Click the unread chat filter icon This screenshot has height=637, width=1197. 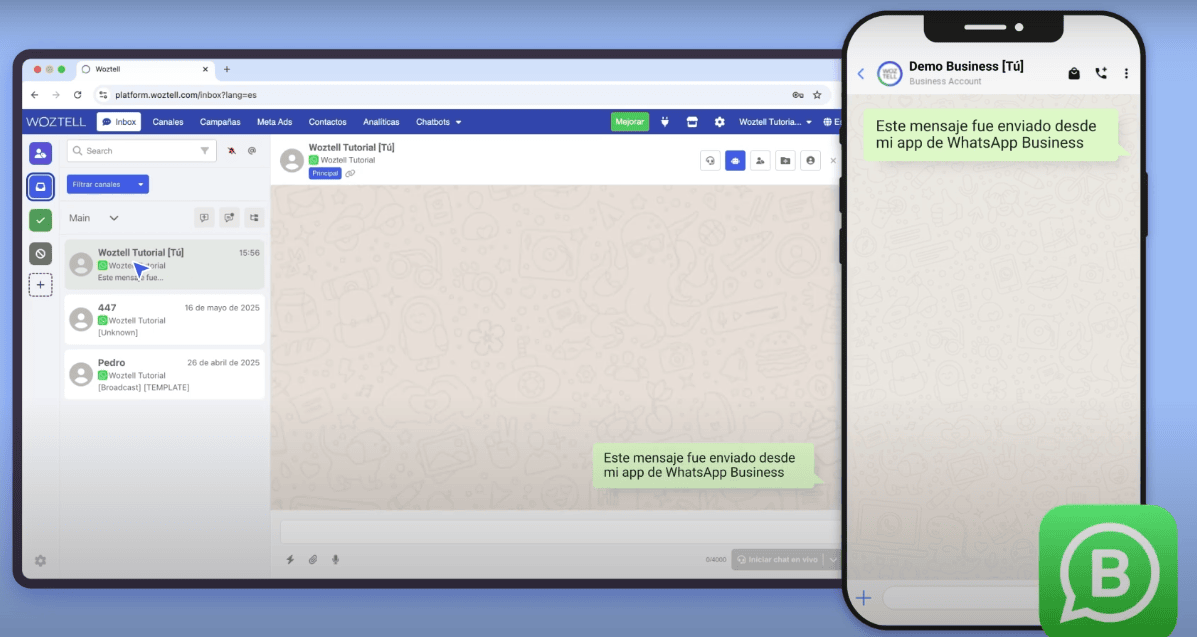pyautogui.click(x=229, y=218)
